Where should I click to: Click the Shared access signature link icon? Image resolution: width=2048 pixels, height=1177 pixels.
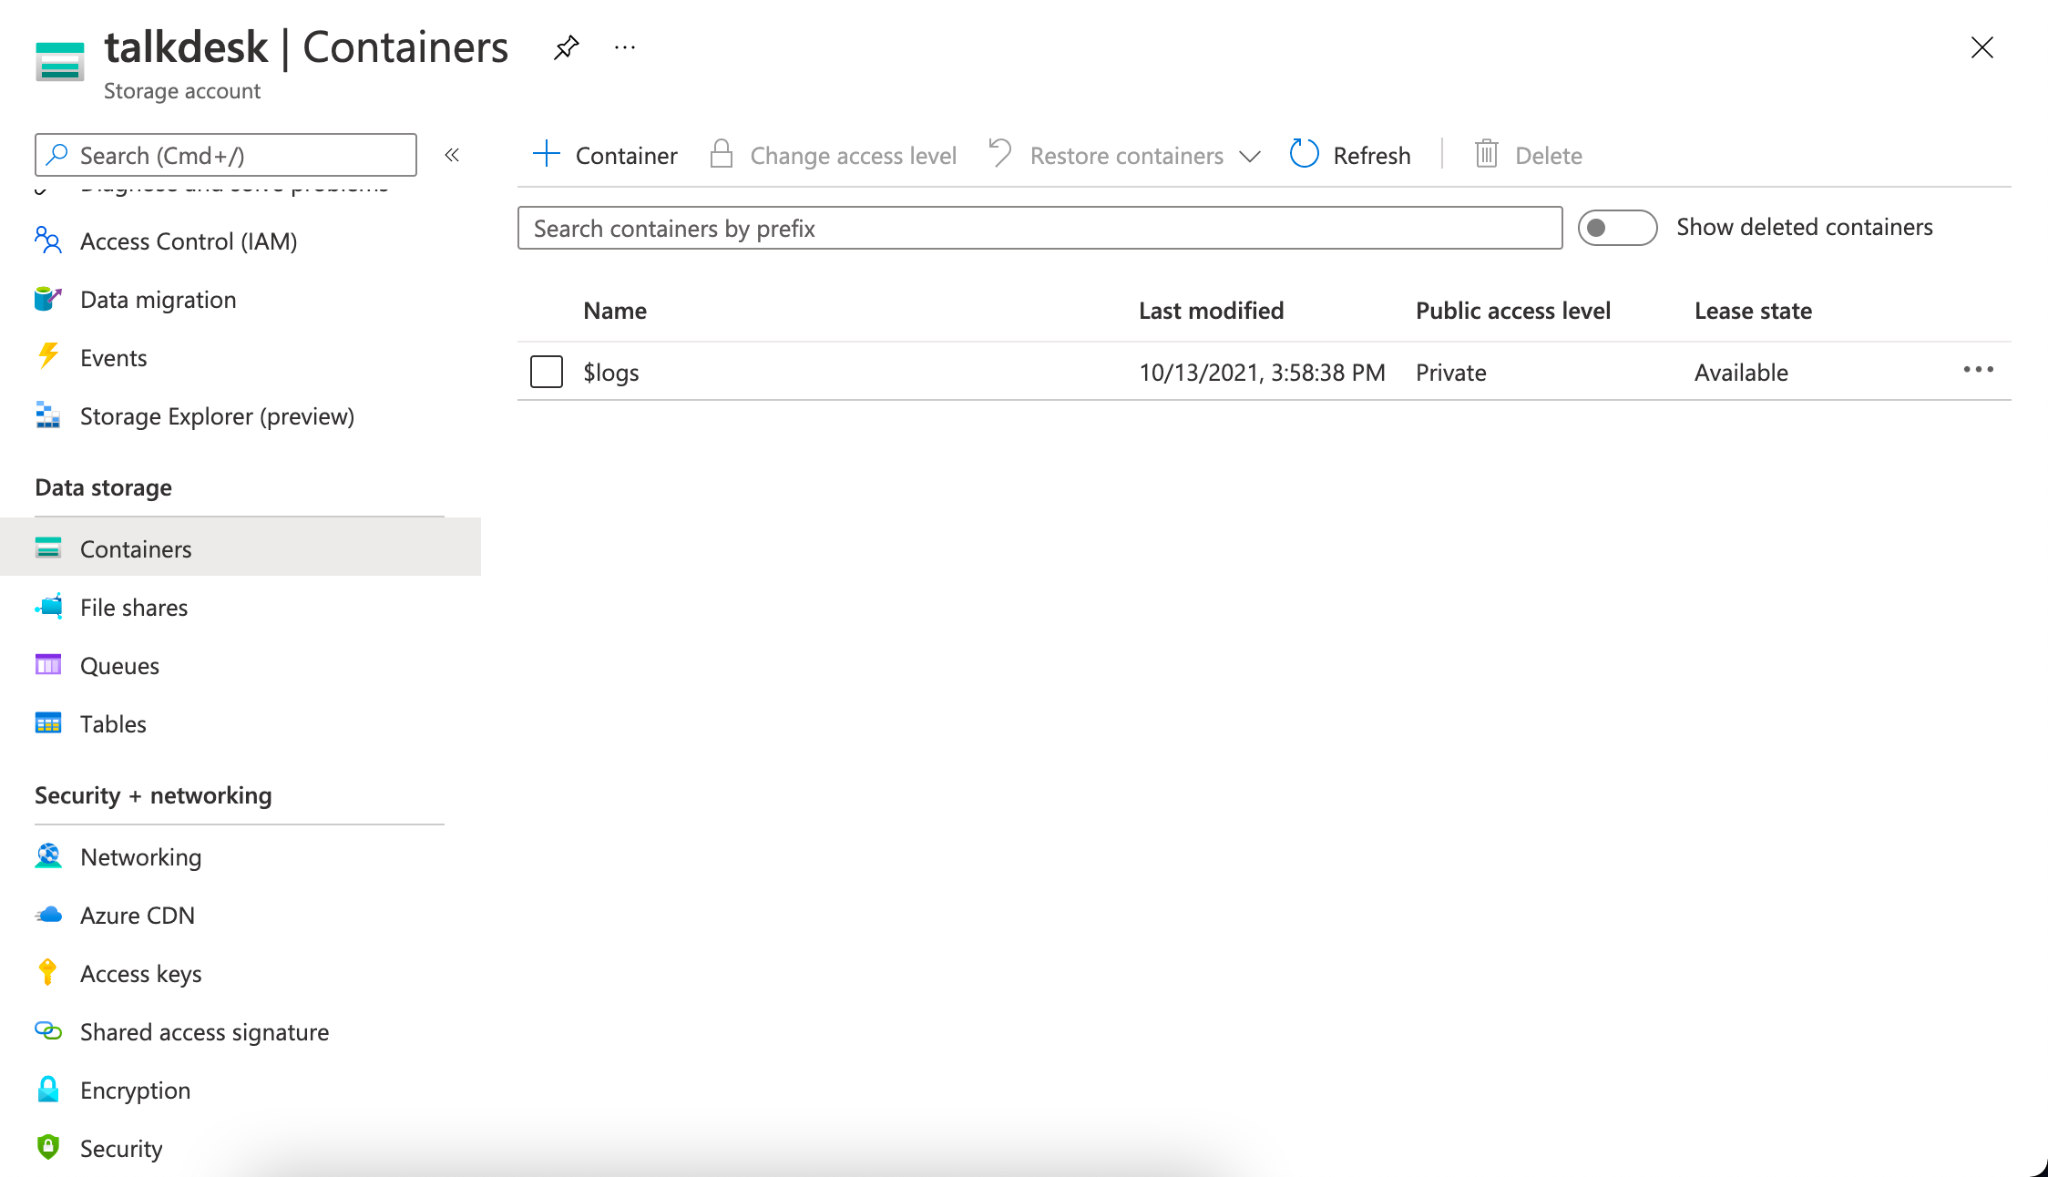click(x=48, y=1031)
